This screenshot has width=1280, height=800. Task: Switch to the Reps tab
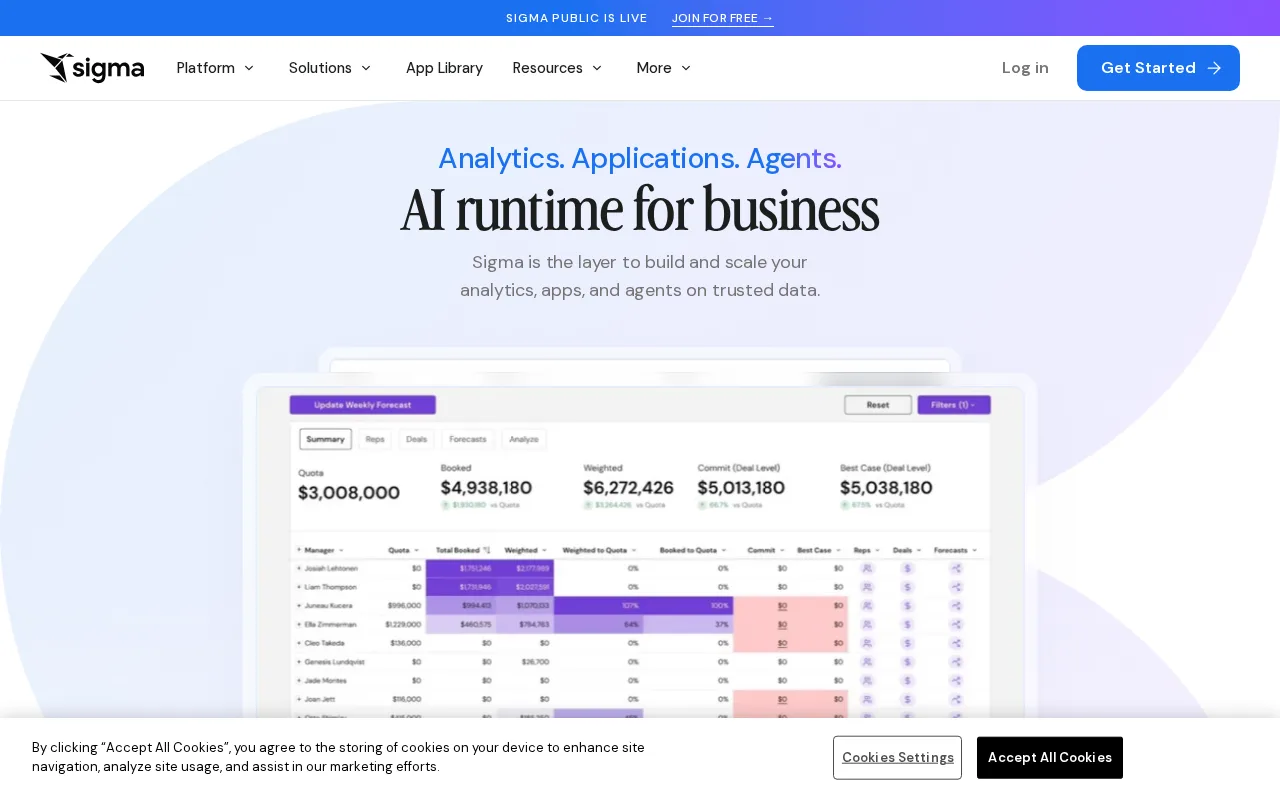(x=375, y=439)
